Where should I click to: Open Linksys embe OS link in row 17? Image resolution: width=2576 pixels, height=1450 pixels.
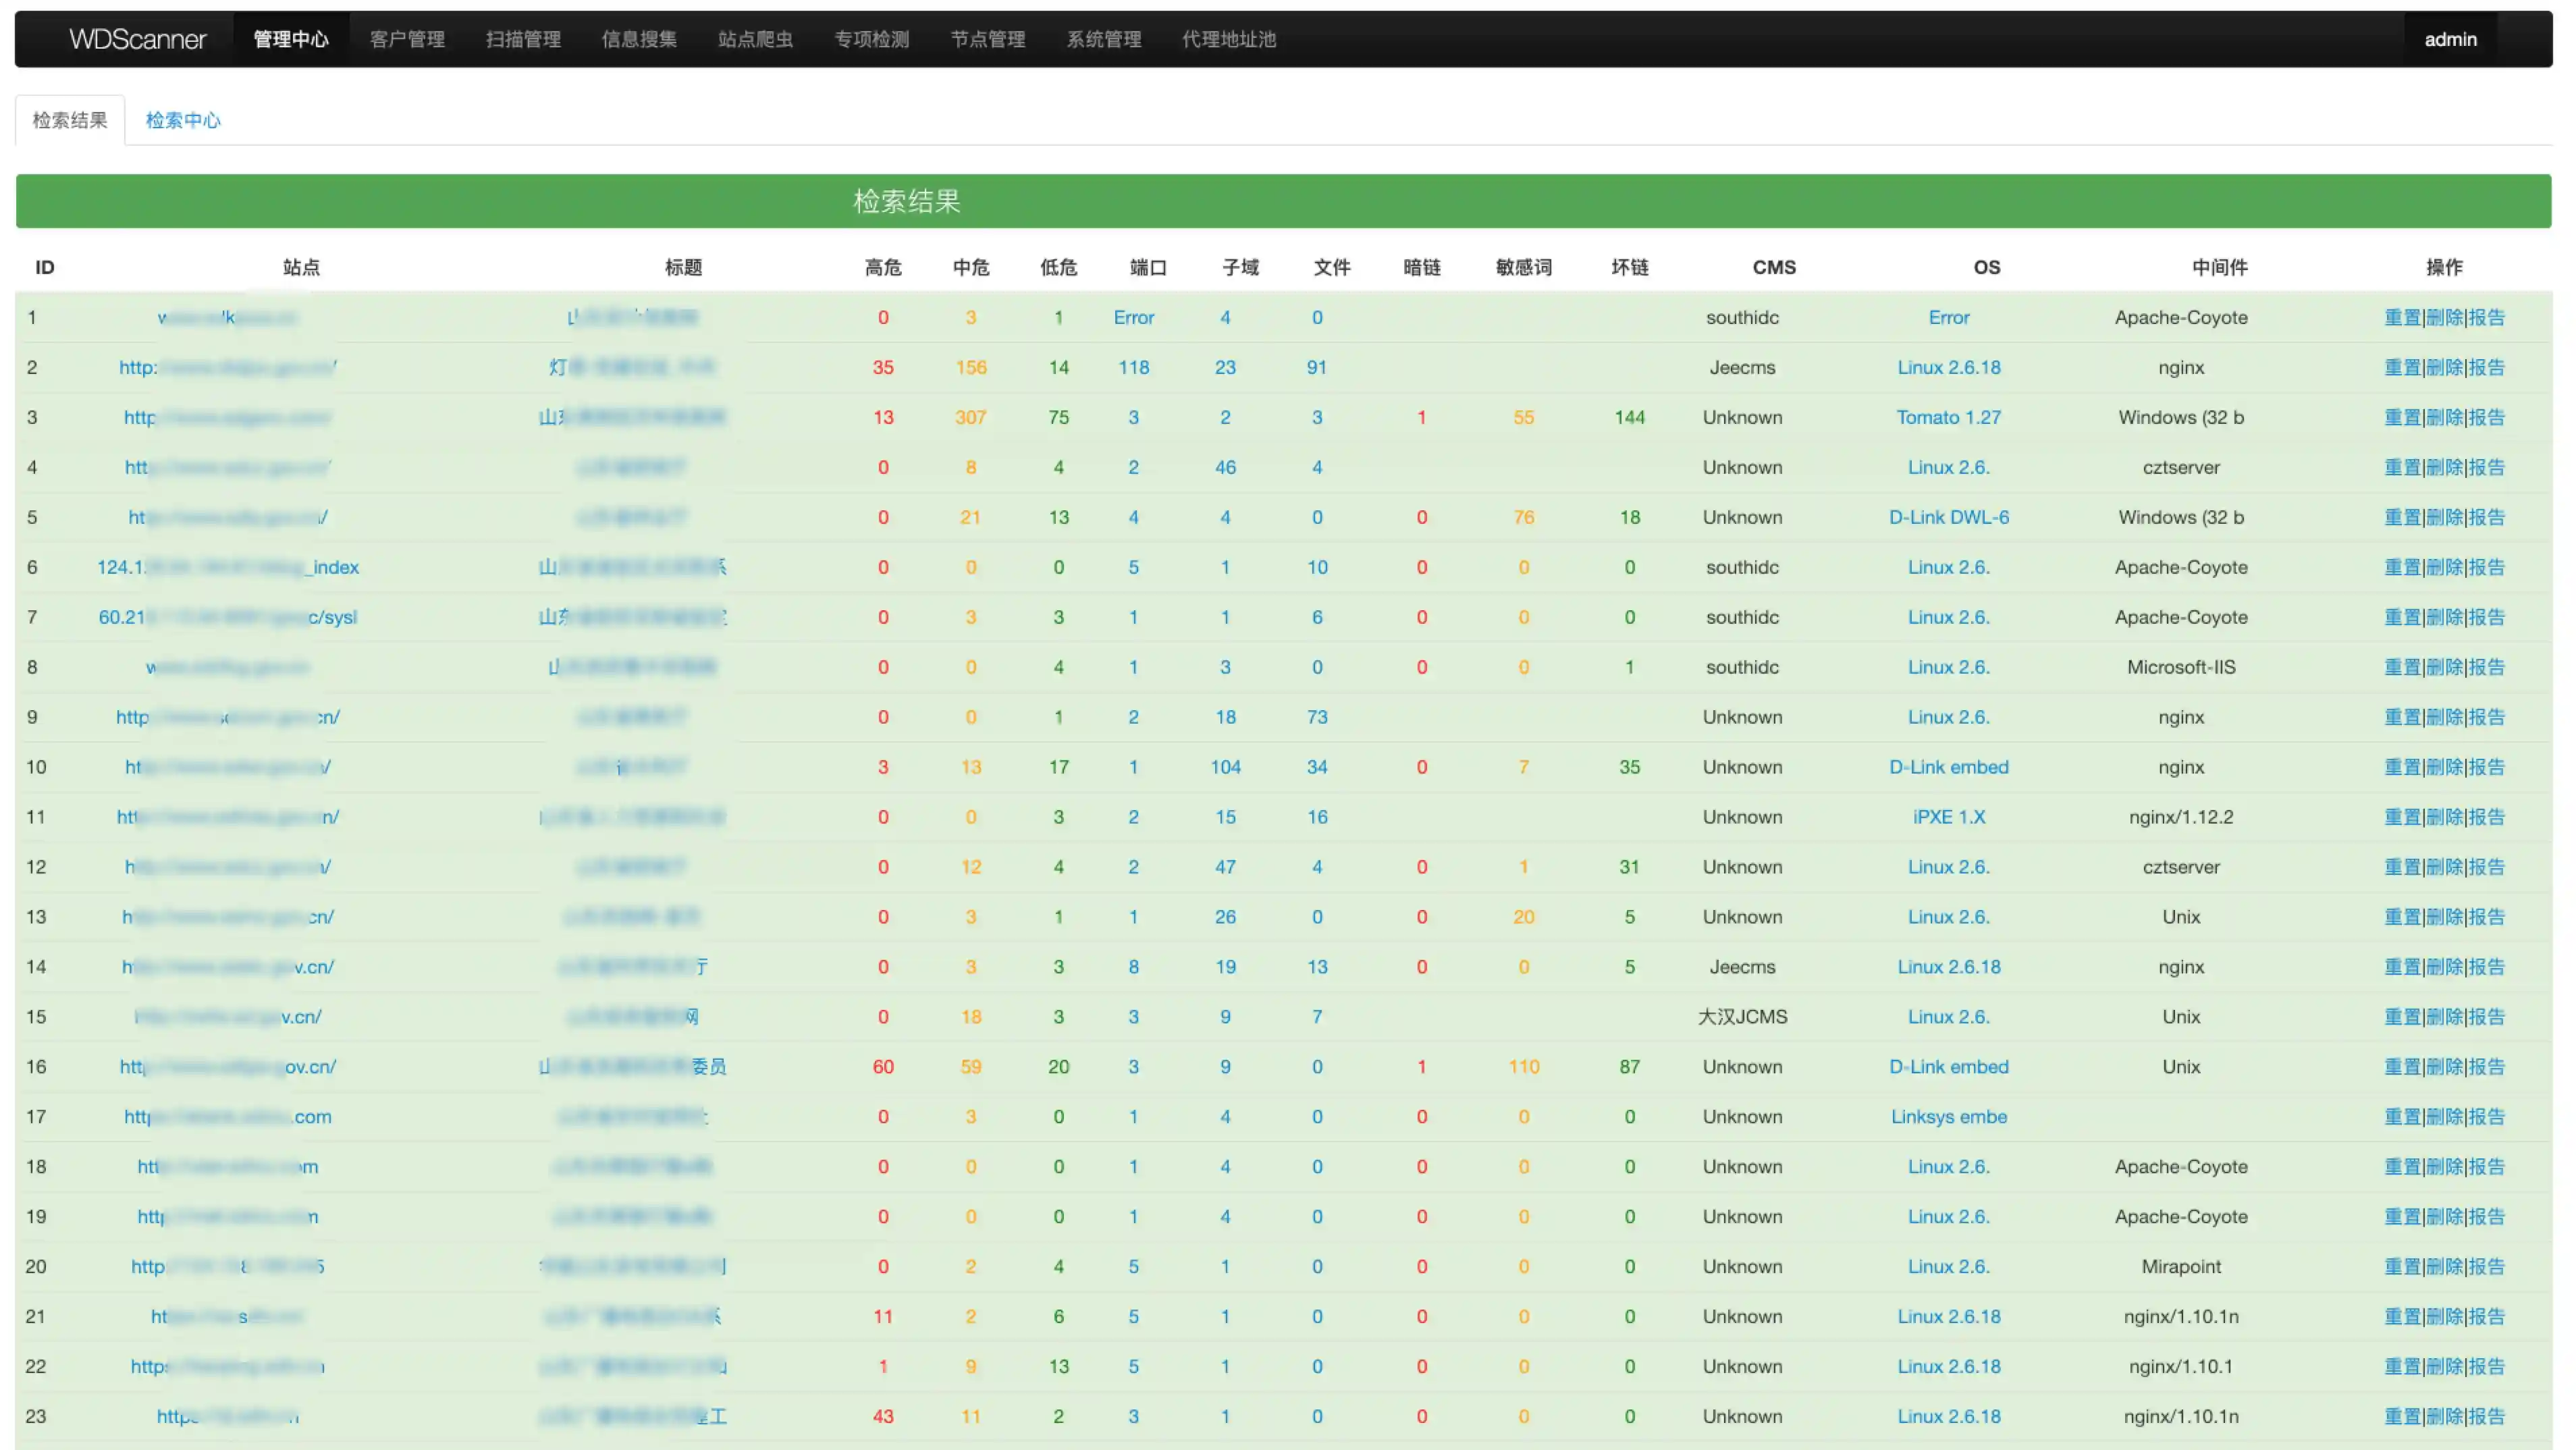tap(1948, 1117)
